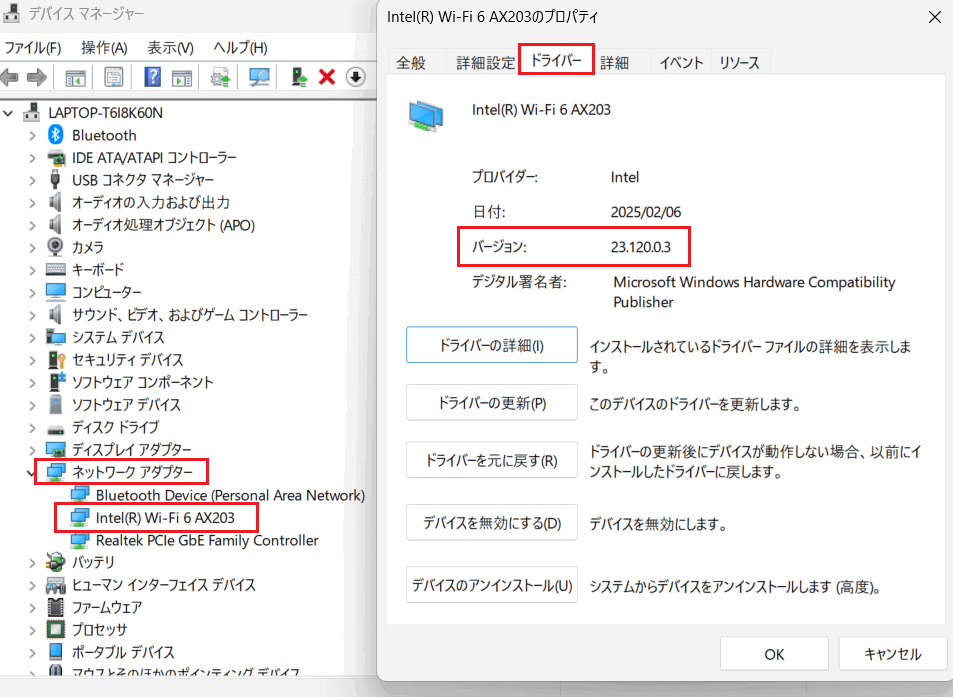Screen dimensions: 953x697
Task: Switch to the 全般 tab
Action: (411, 63)
